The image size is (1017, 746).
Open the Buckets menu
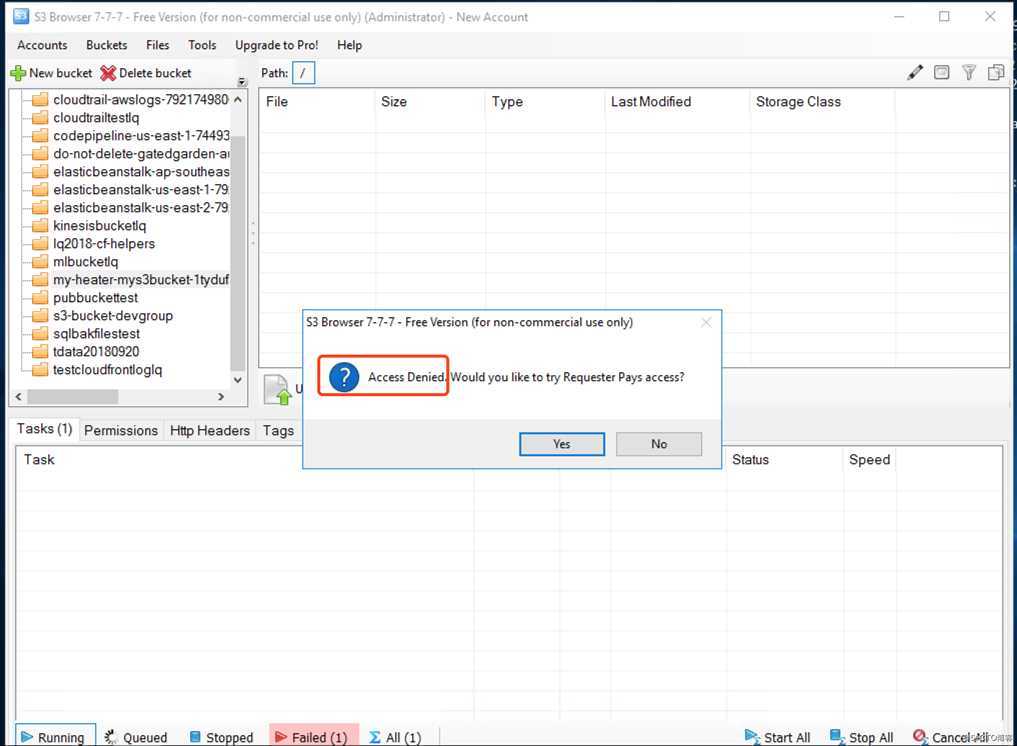[106, 45]
